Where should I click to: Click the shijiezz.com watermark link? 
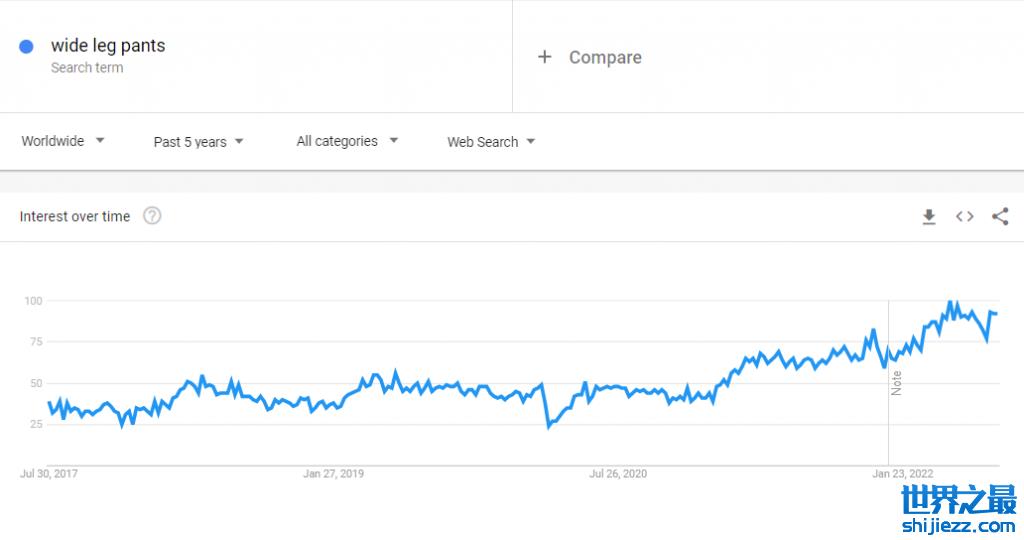(x=958, y=522)
